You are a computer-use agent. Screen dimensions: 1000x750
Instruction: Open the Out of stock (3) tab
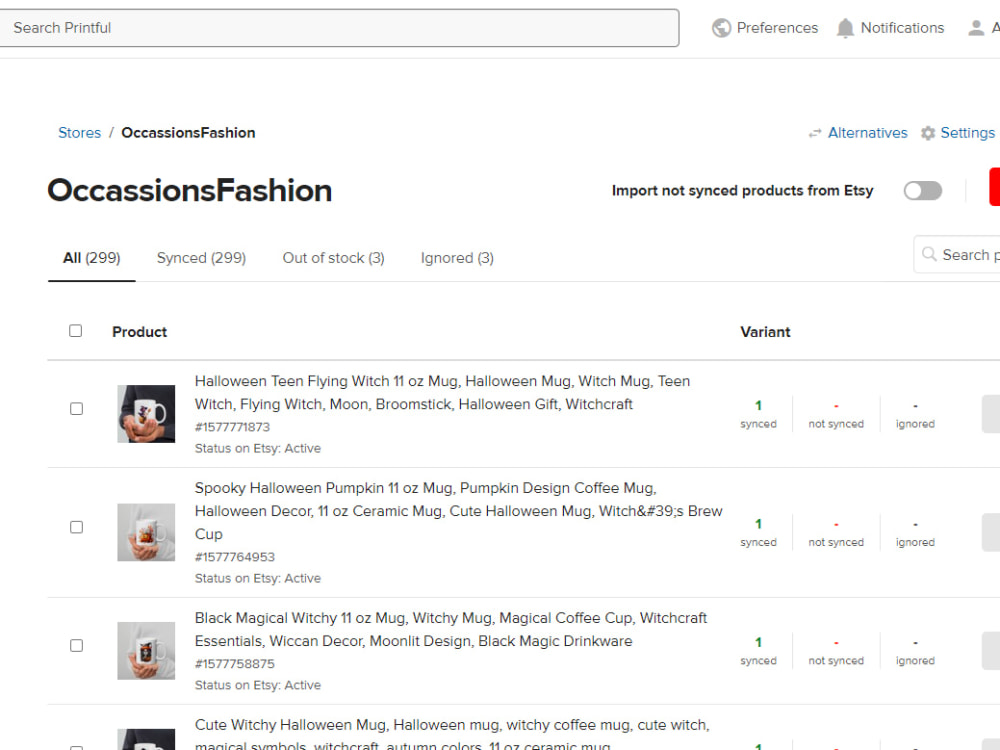333,258
